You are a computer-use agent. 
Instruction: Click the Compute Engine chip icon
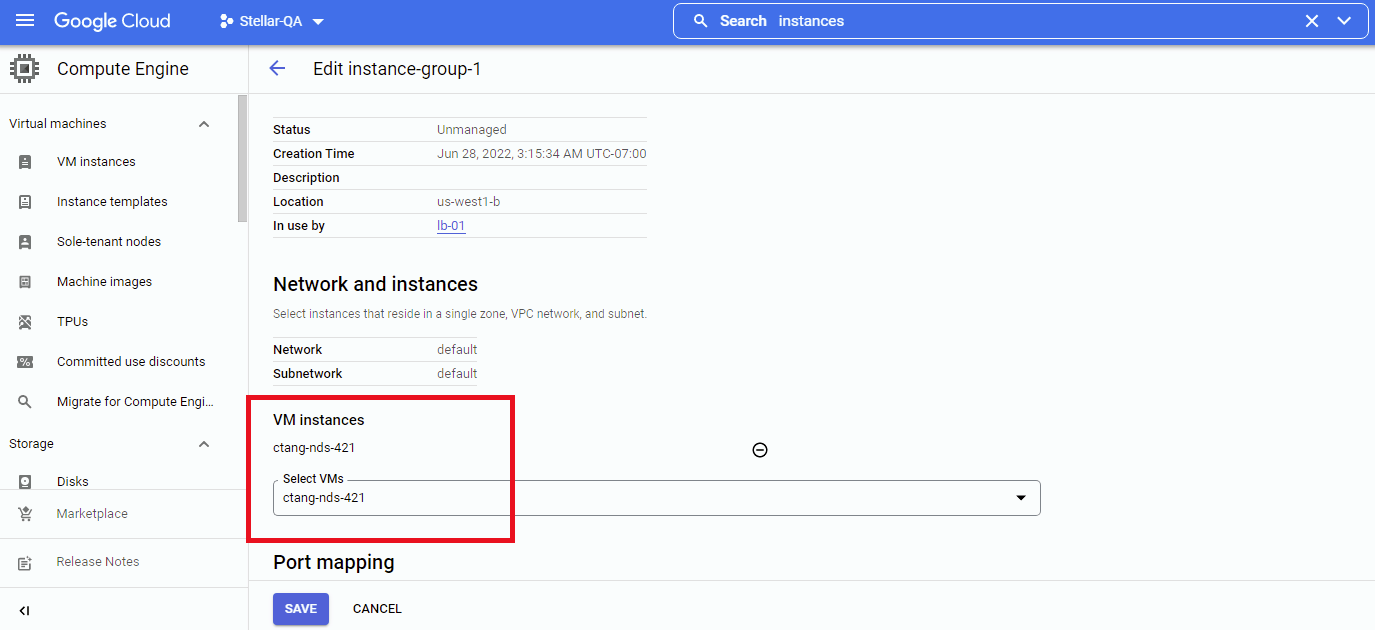(x=24, y=69)
